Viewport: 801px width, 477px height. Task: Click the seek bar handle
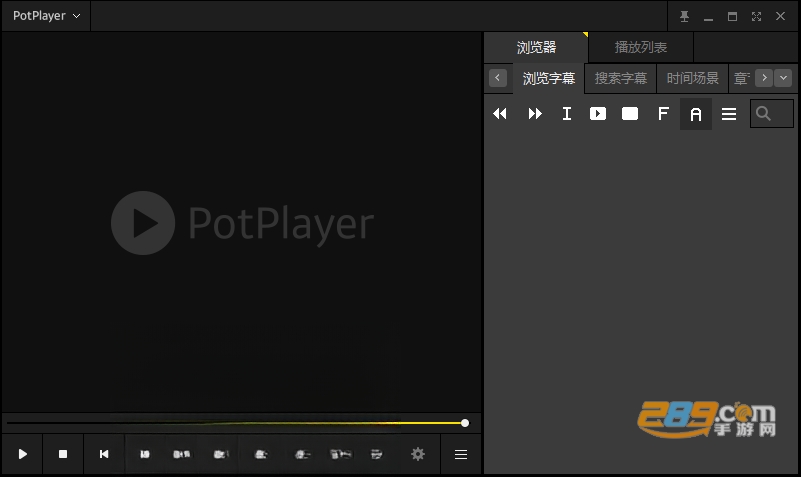pos(464,423)
